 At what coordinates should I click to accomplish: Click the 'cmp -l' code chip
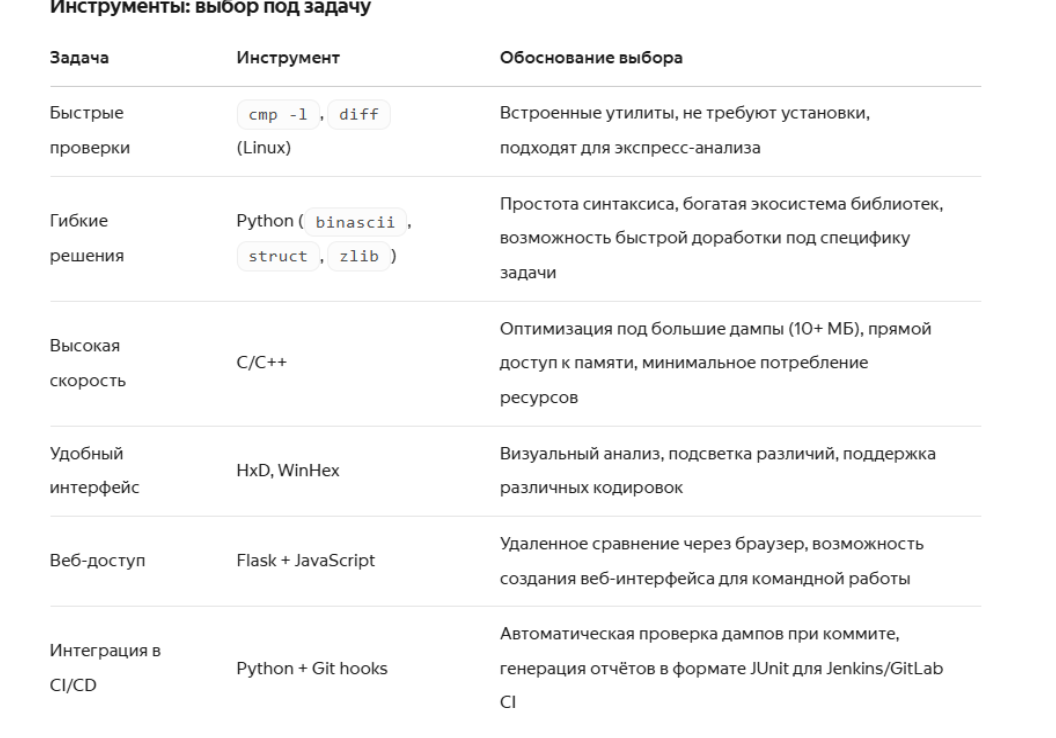(x=277, y=114)
